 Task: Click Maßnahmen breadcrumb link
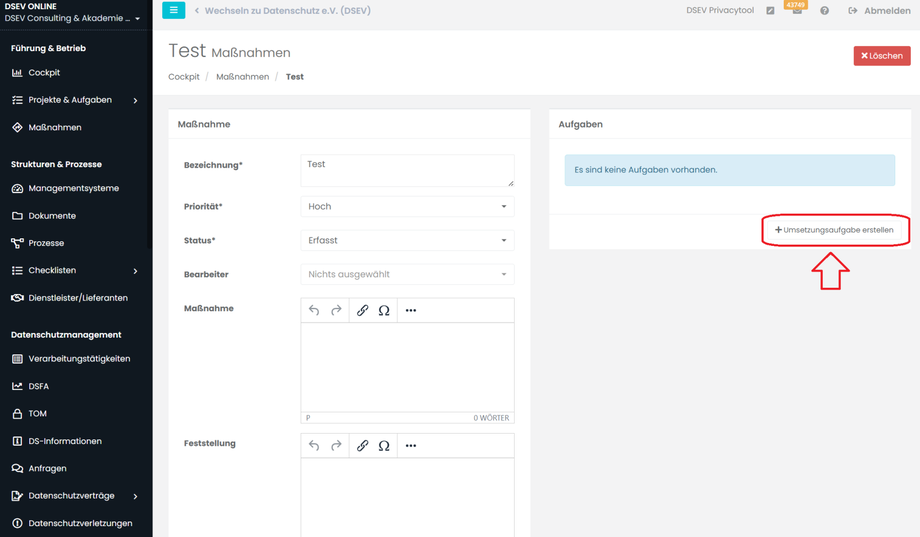pos(242,77)
